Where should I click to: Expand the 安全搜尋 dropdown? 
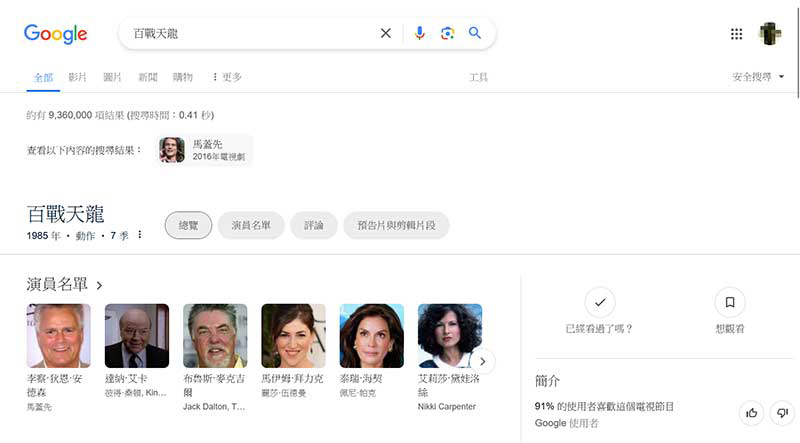coord(758,77)
